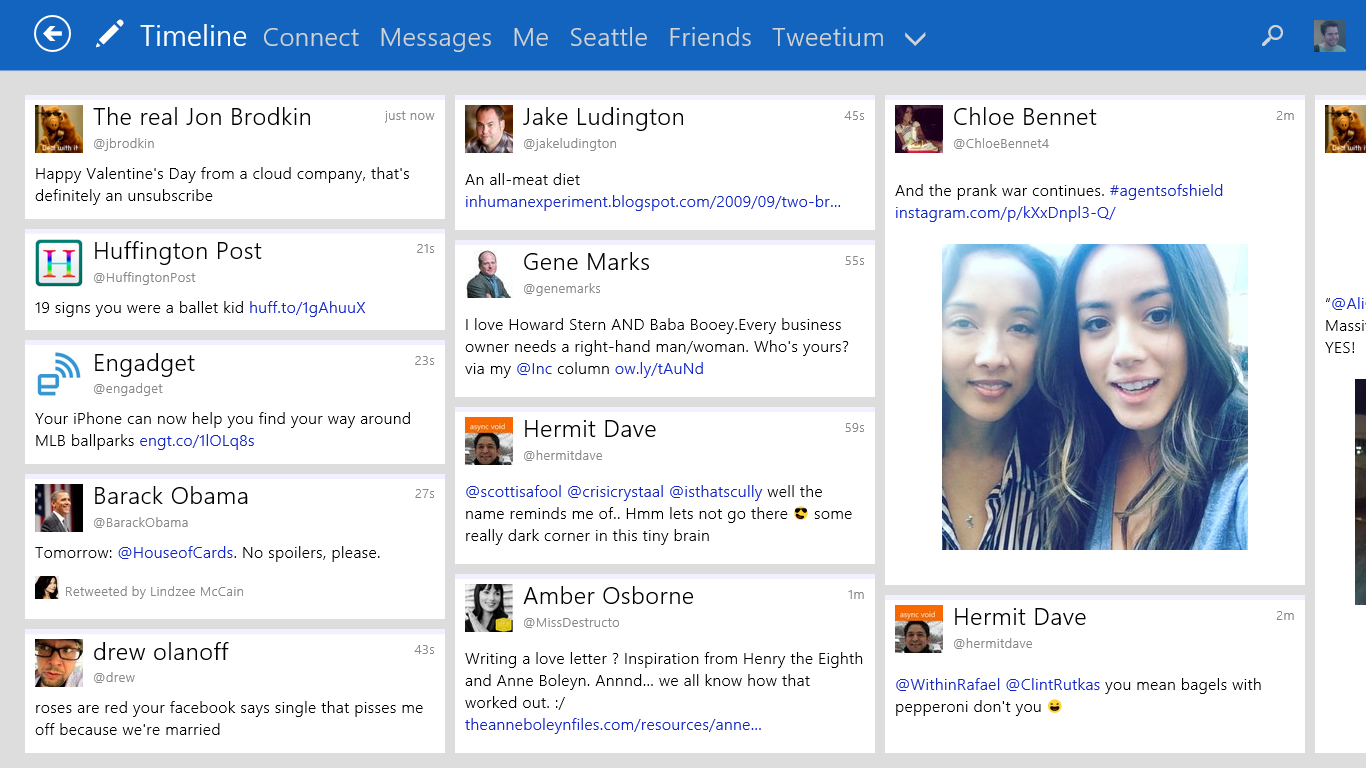Click Amber Osborne's profile avatar

point(489,608)
